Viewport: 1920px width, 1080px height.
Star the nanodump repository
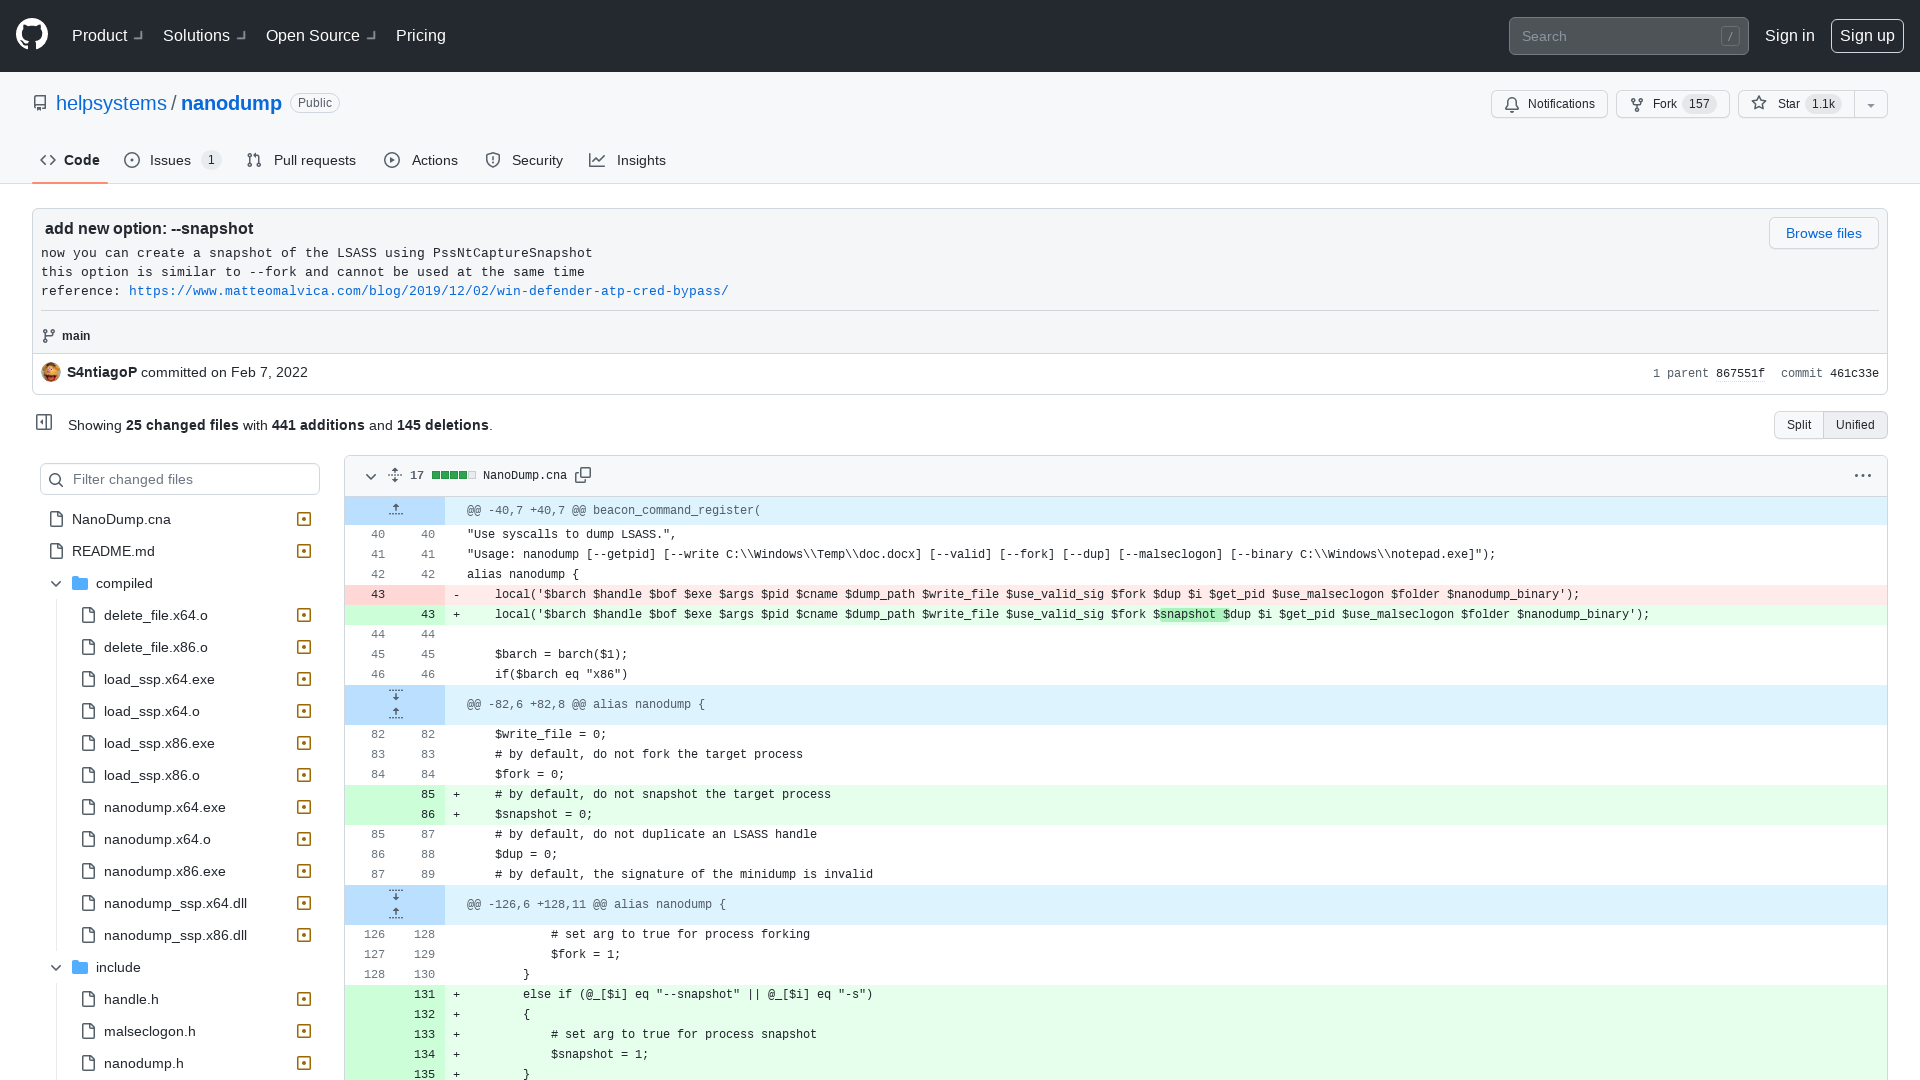[1796, 104]
